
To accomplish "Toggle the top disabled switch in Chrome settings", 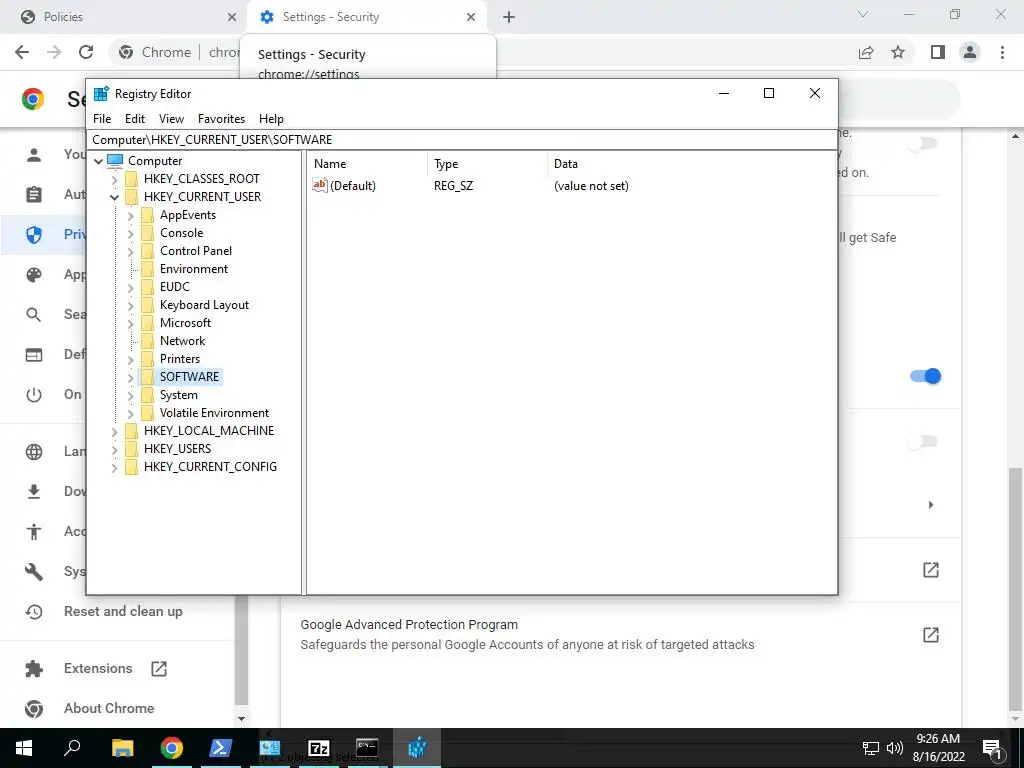I will (x=922, y=143).
